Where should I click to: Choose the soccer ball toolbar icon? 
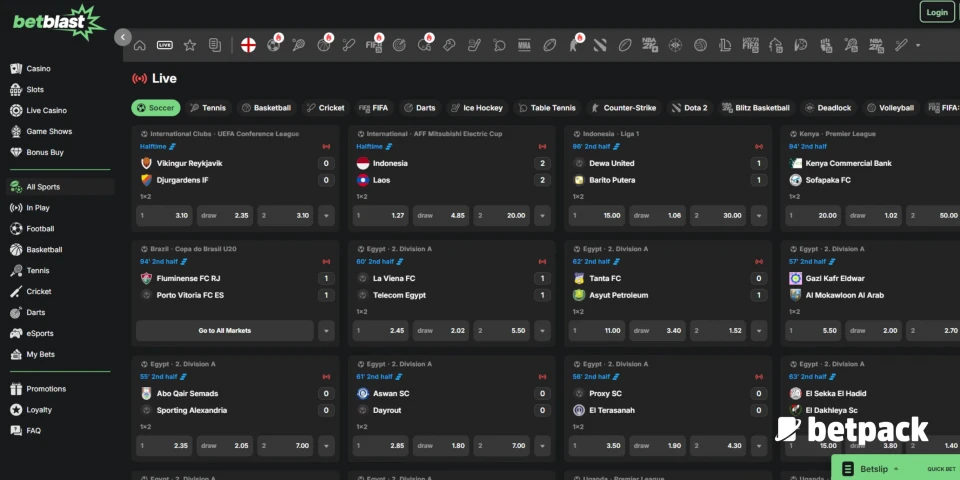tap(274, 45)
